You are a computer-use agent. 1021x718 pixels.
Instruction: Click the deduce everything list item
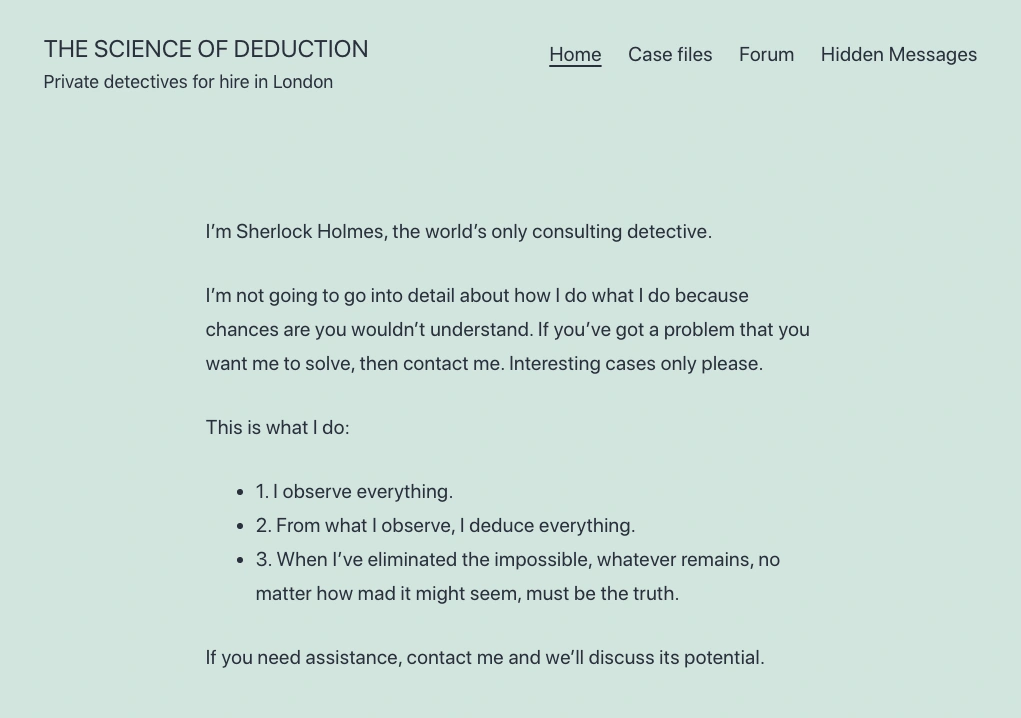pos(445,525)
